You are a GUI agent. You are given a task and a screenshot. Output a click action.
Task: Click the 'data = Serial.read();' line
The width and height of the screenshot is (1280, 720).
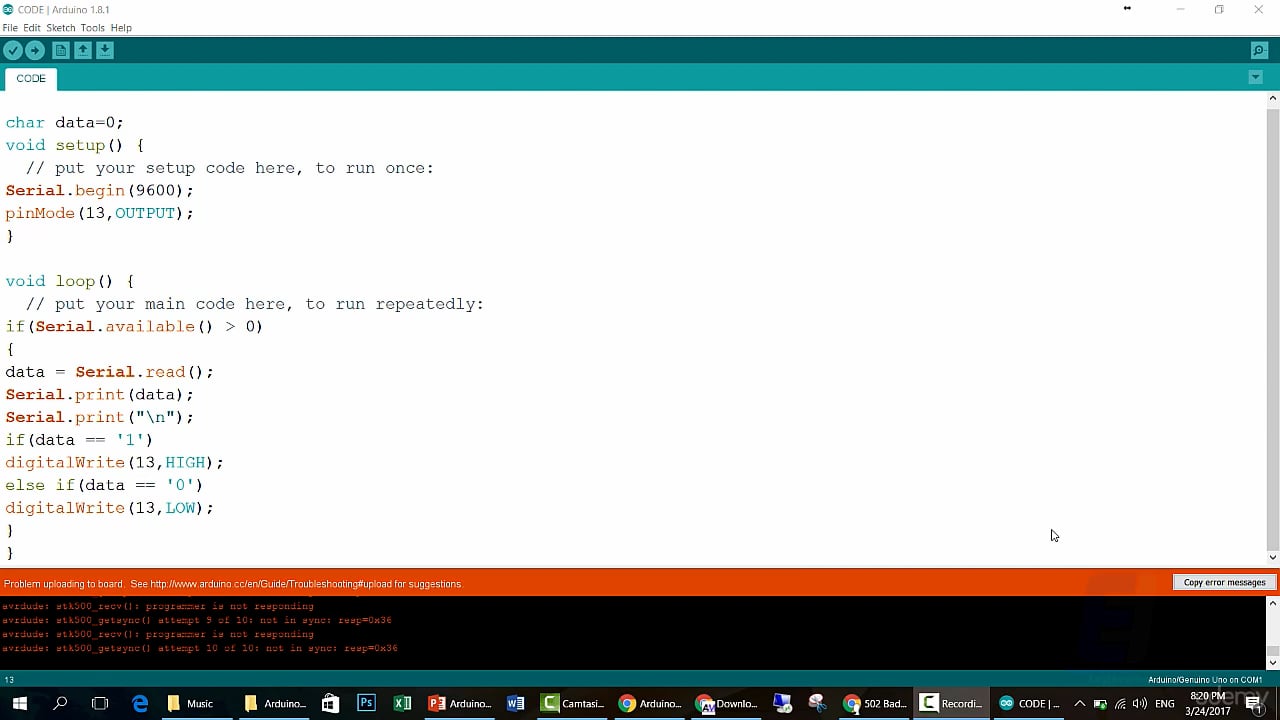[110, 372]
